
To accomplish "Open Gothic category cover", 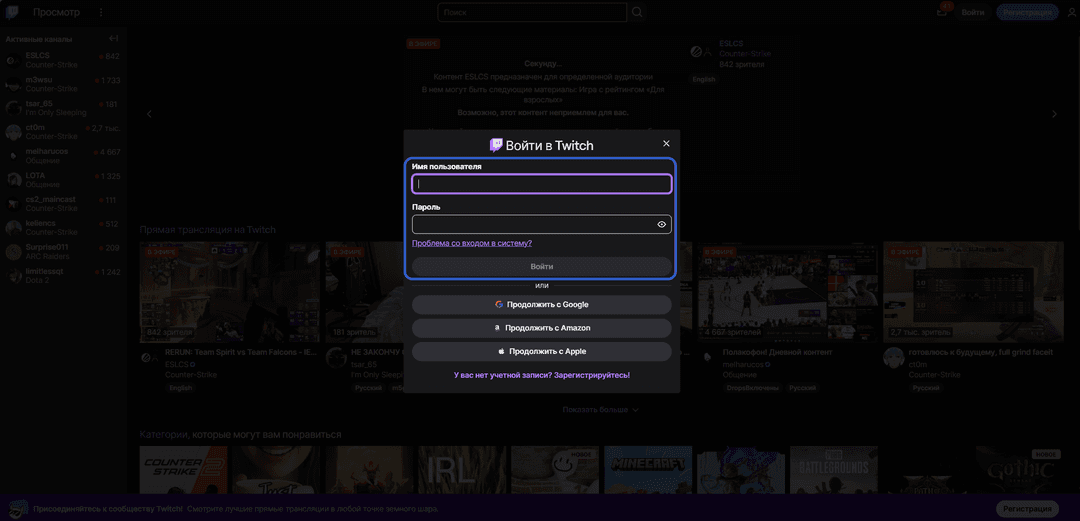I will 1019,470.
